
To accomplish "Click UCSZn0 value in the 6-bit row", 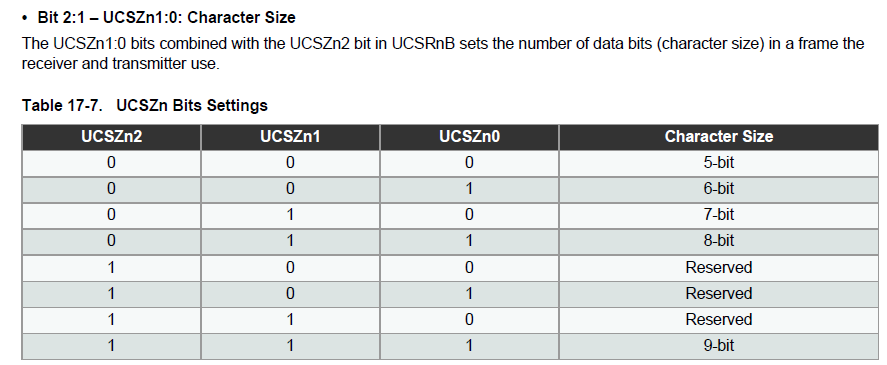I will pyautogui.click(x=470, y=189).
